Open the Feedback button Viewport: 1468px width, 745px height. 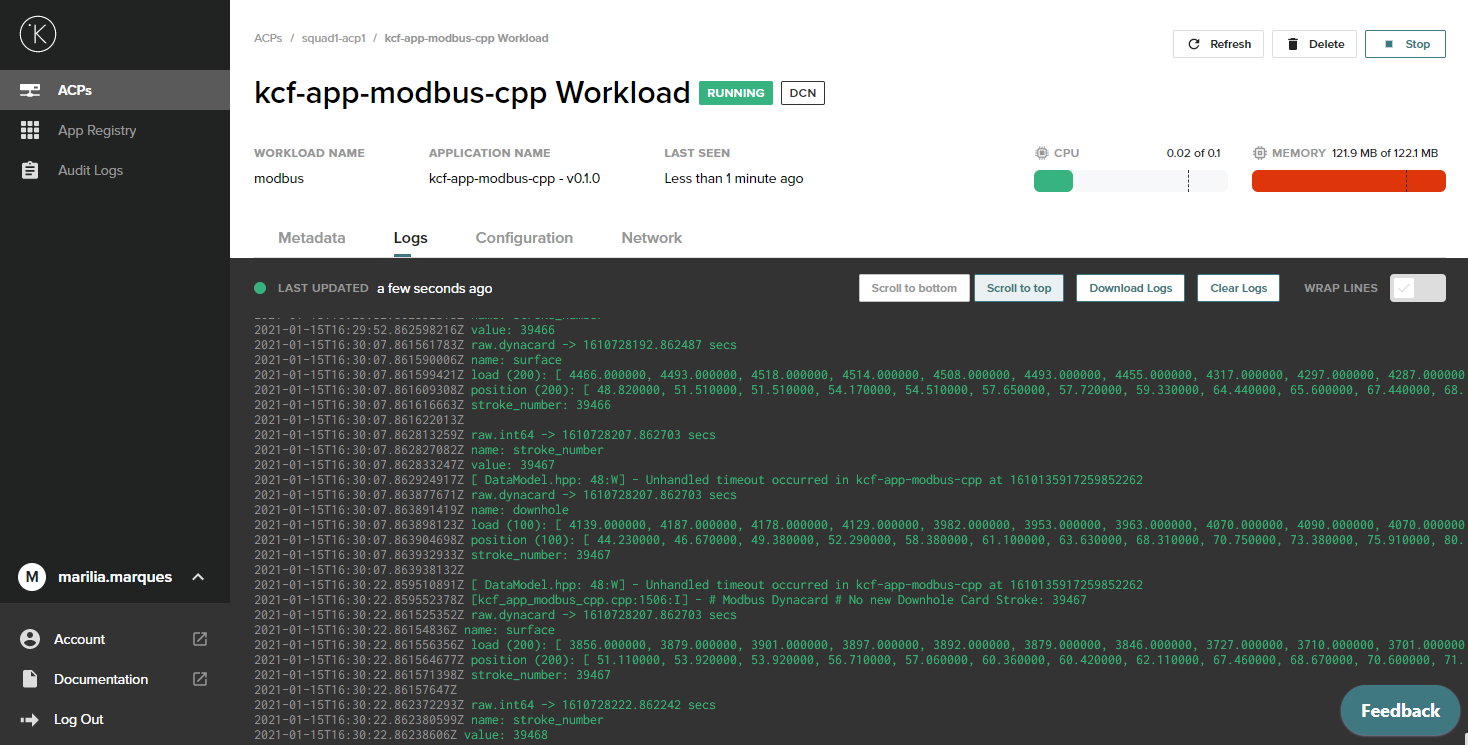[1400, 711]
